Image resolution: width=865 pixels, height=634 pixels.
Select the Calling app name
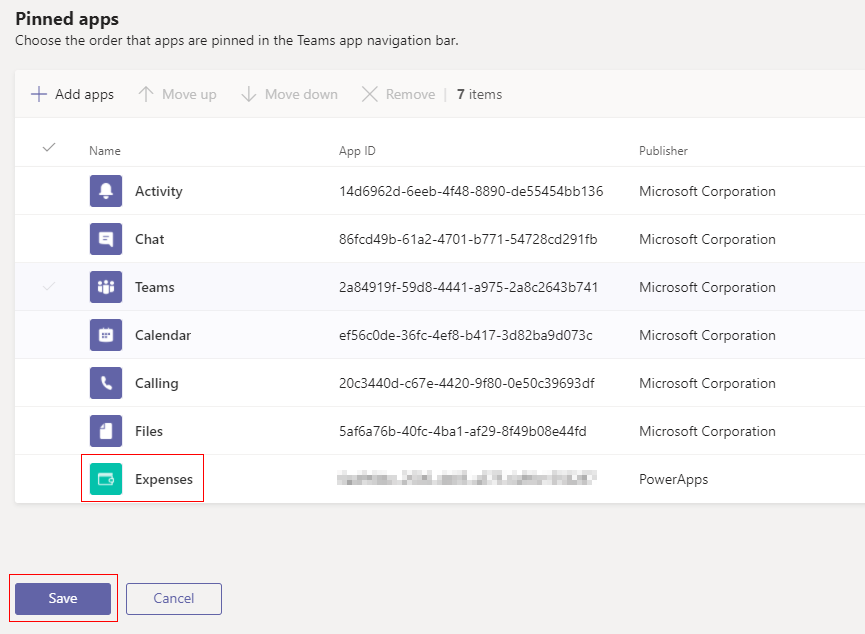coord(157,383)
